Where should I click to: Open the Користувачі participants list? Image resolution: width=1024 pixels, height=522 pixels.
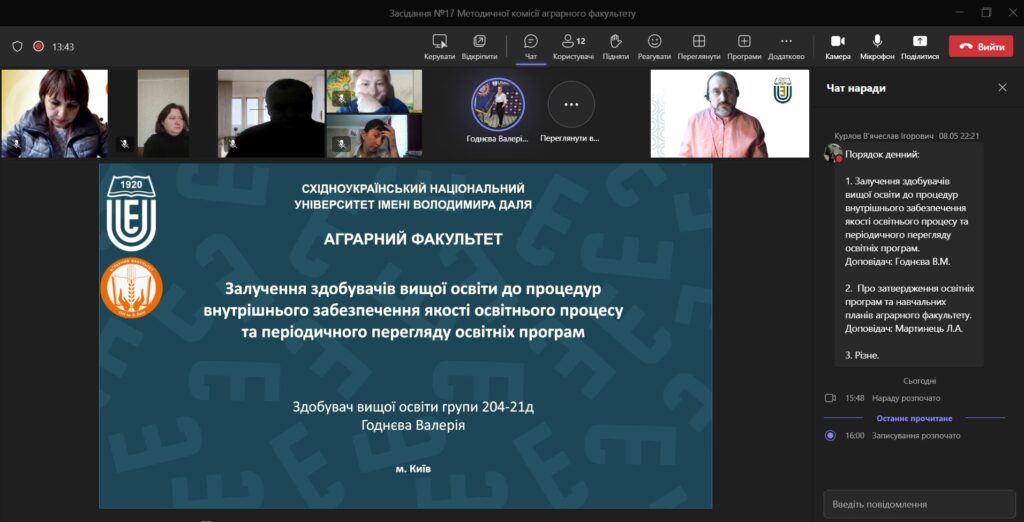(573, 41)
